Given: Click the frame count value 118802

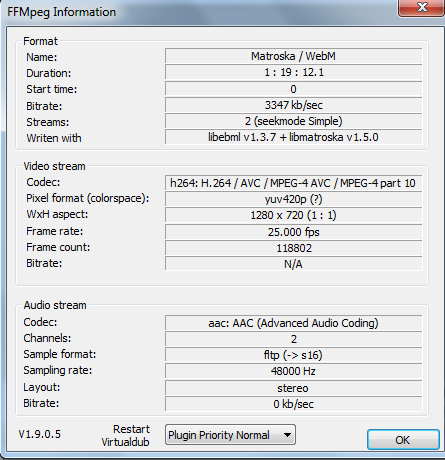Looking at the screenshot, I should 293,248.
